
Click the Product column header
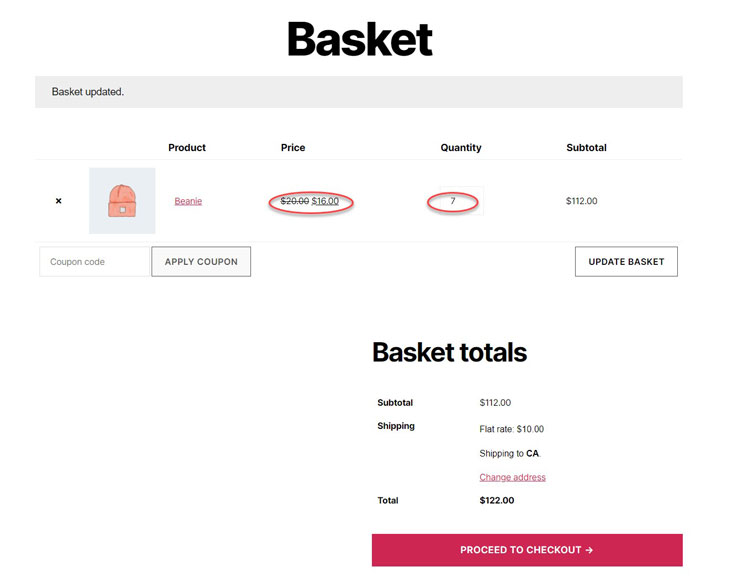[187, 148]
